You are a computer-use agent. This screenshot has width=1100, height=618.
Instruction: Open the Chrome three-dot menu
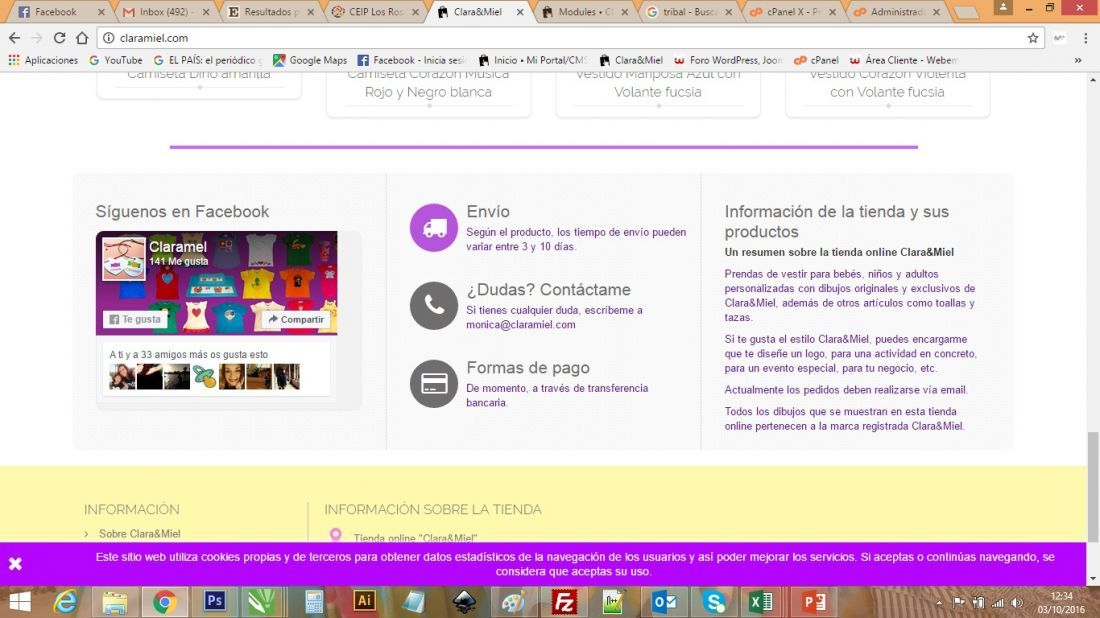pyautogui.click(x=1085, y=38)
